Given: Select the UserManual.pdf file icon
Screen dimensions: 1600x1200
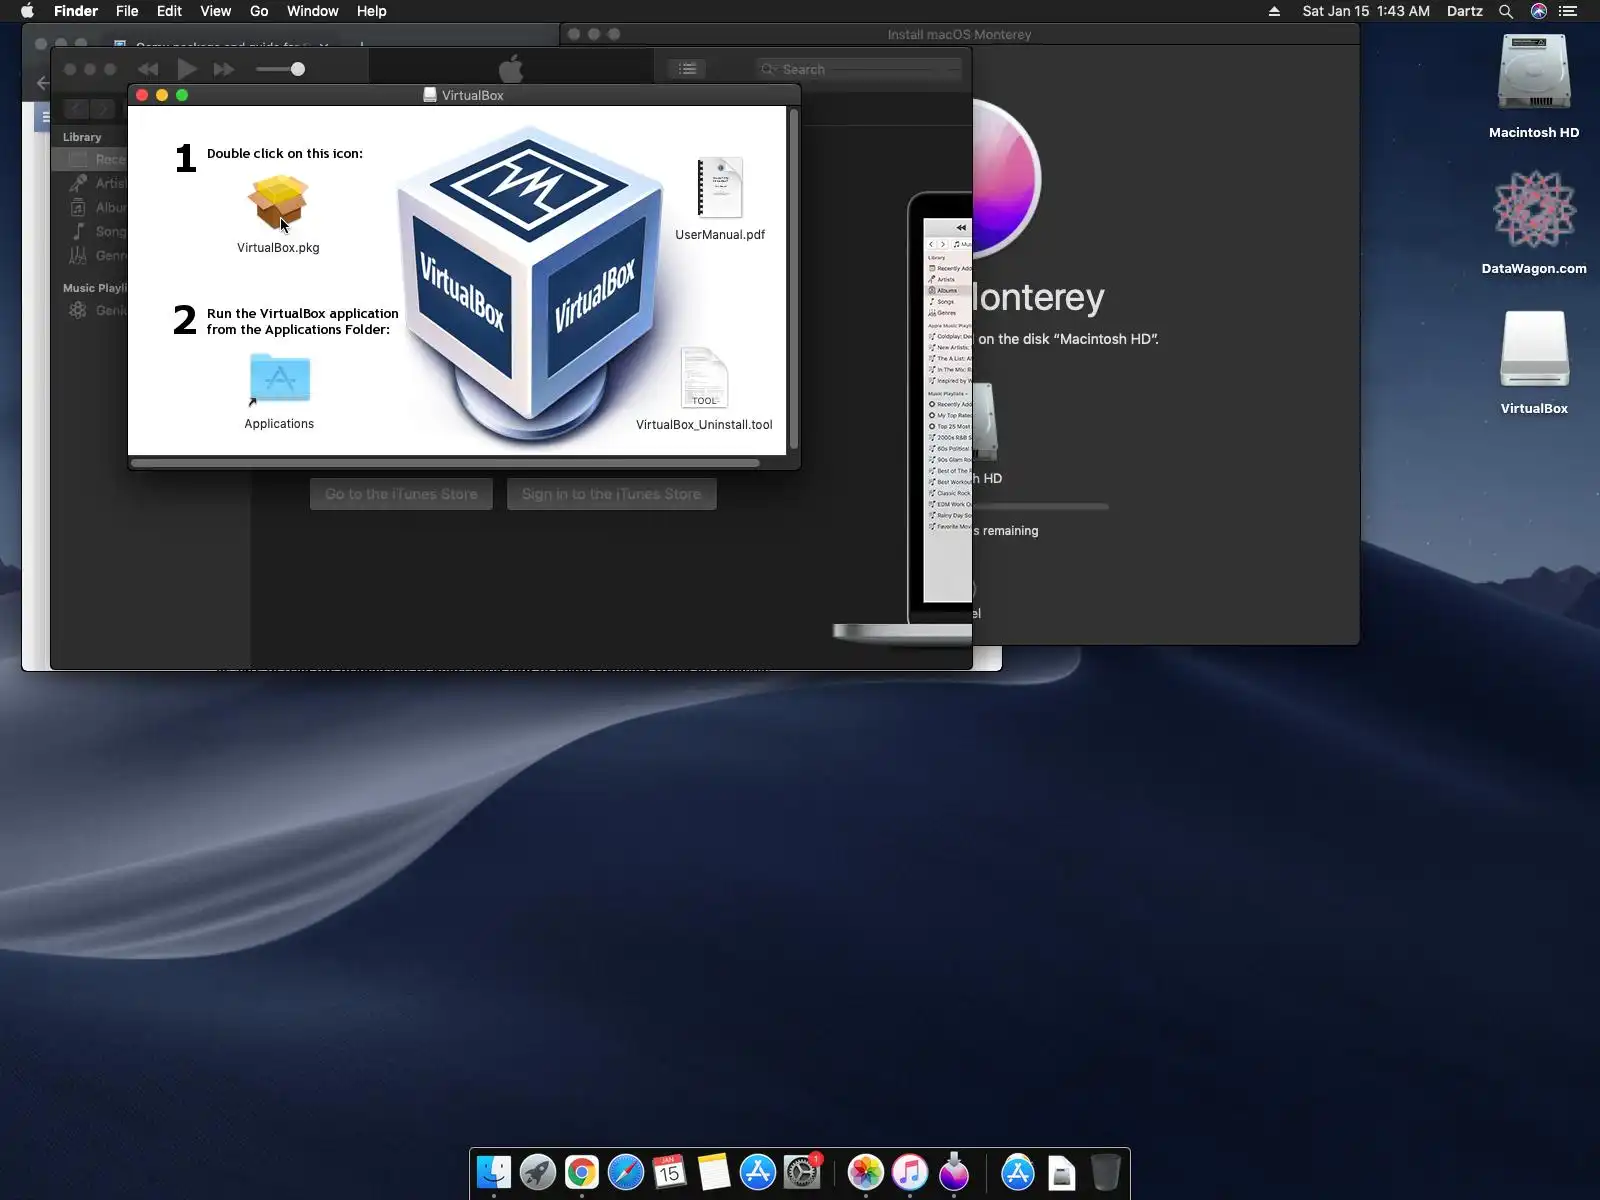Looking at the screenshot, I should (x=720, y=188).
